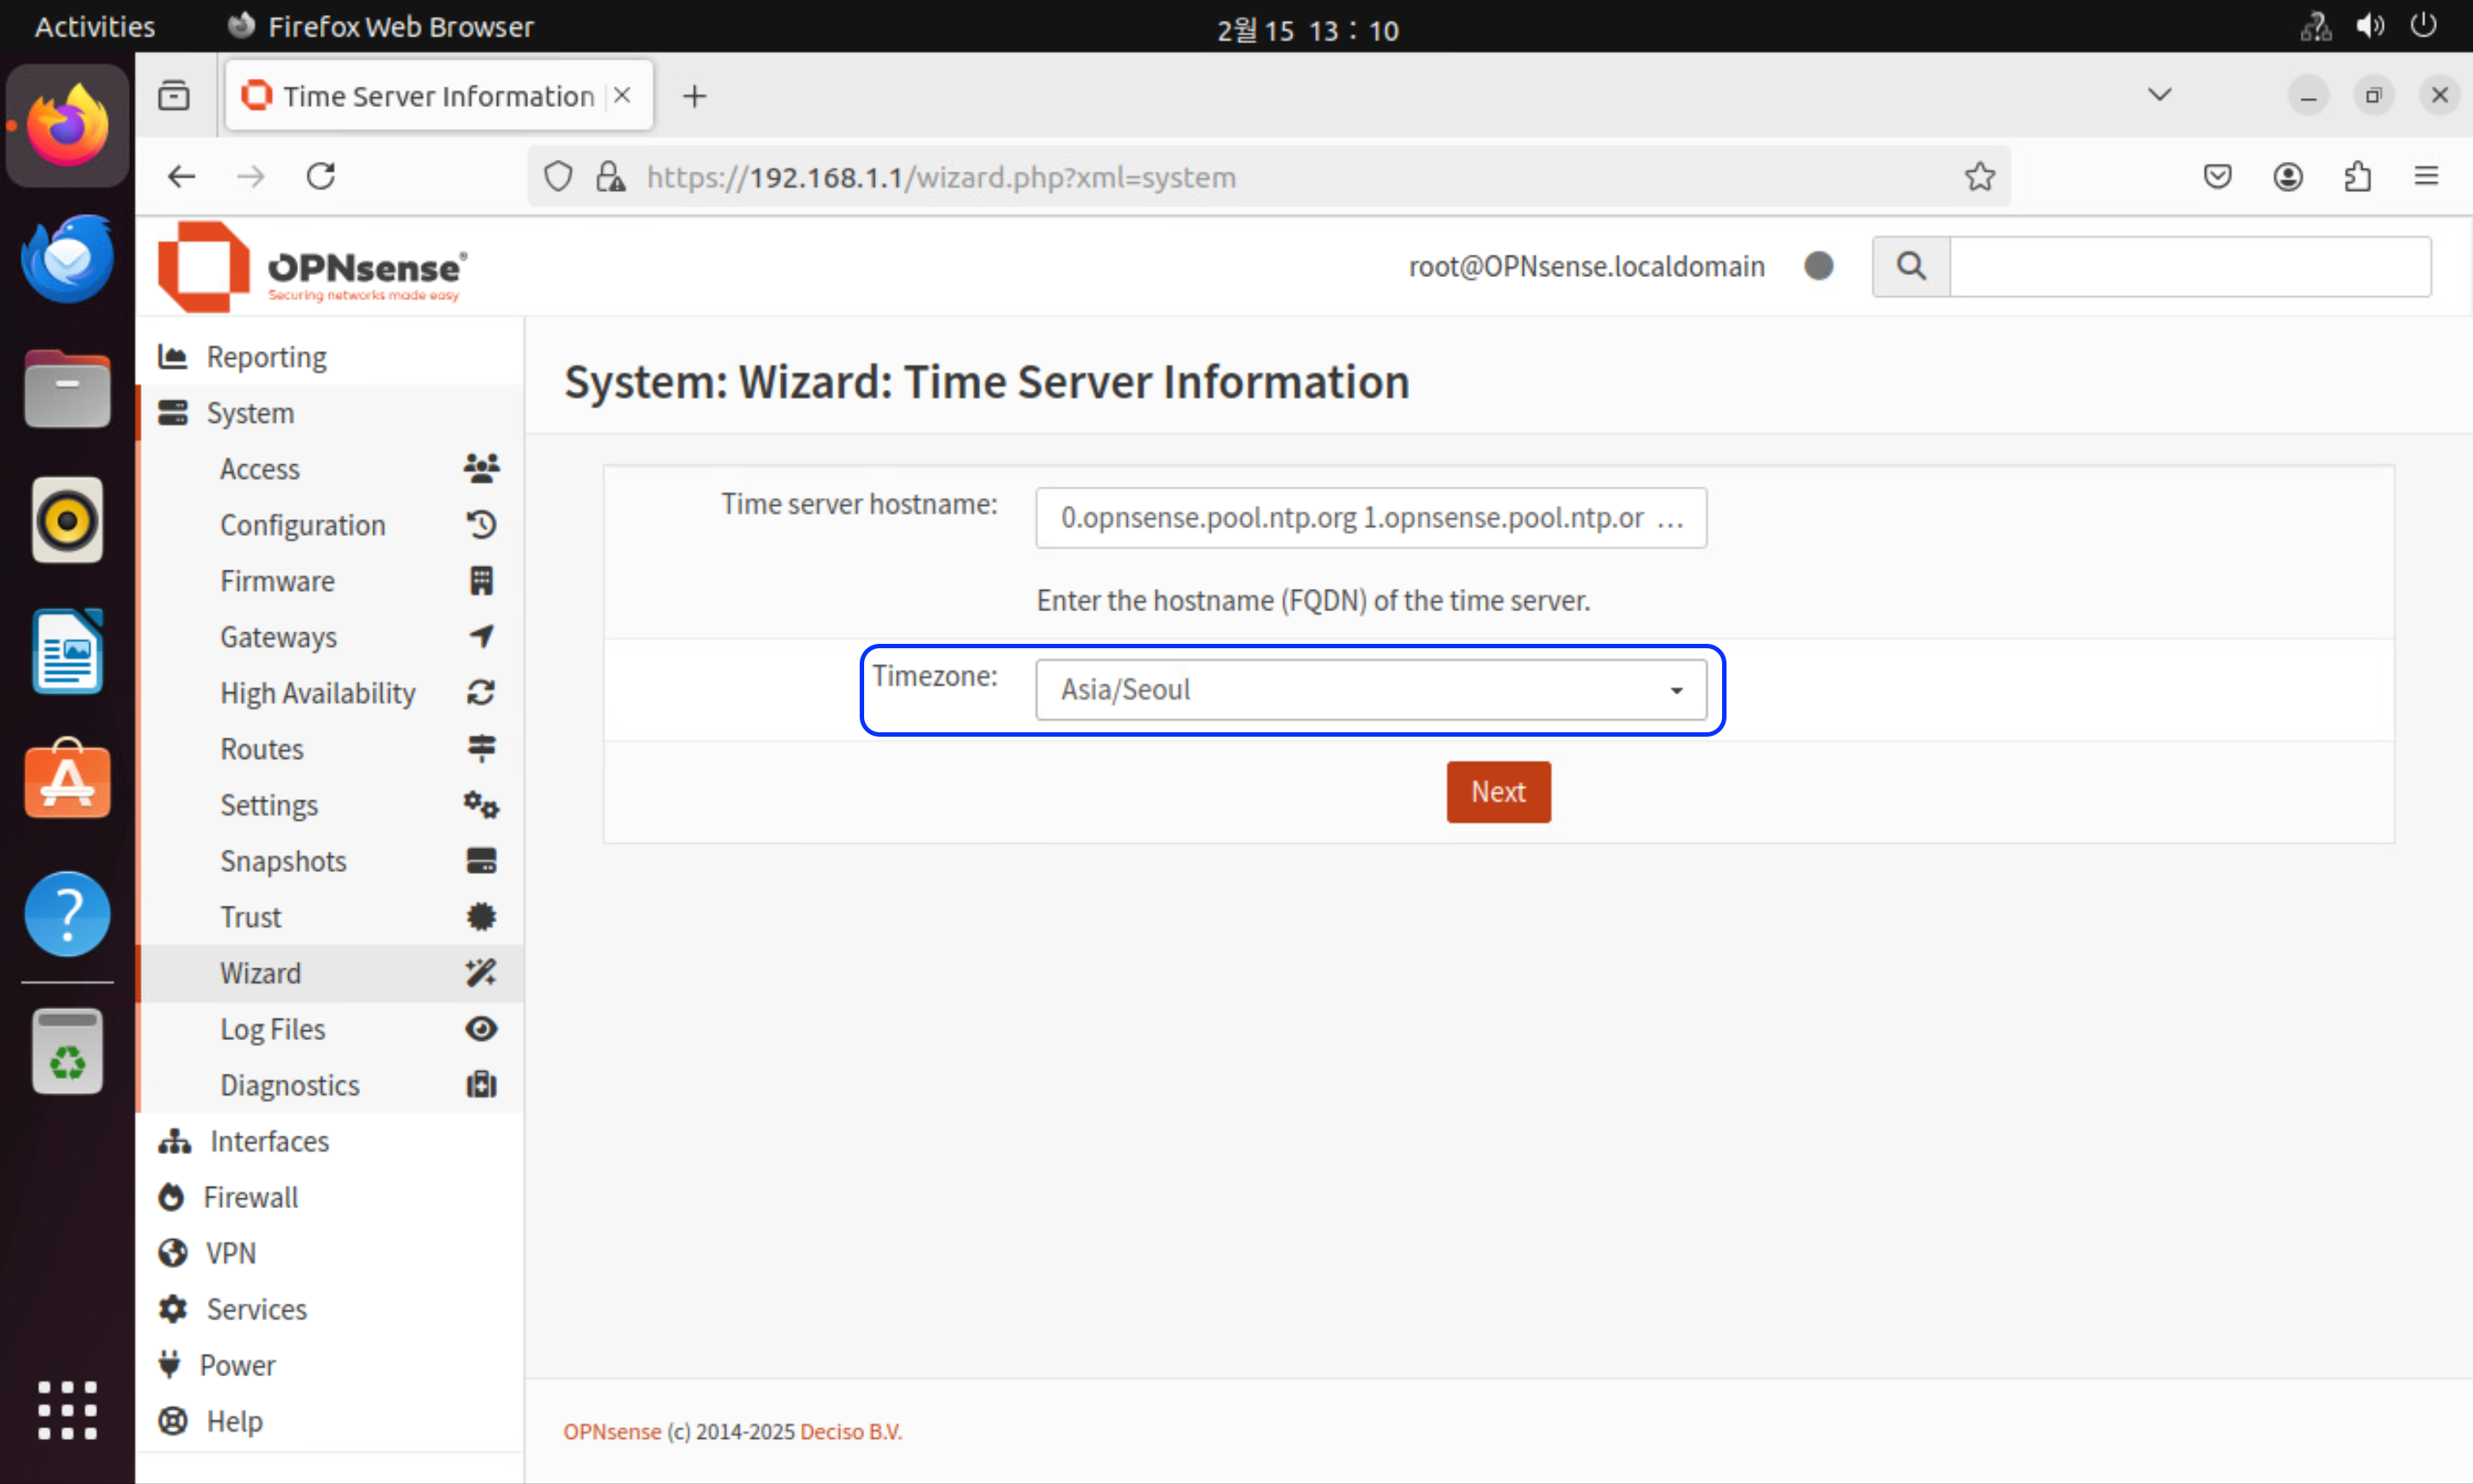Click the Firefox reload page icon
Image resolution: width=2473 pixels, height=1484 pixels.
pos(320,177)
